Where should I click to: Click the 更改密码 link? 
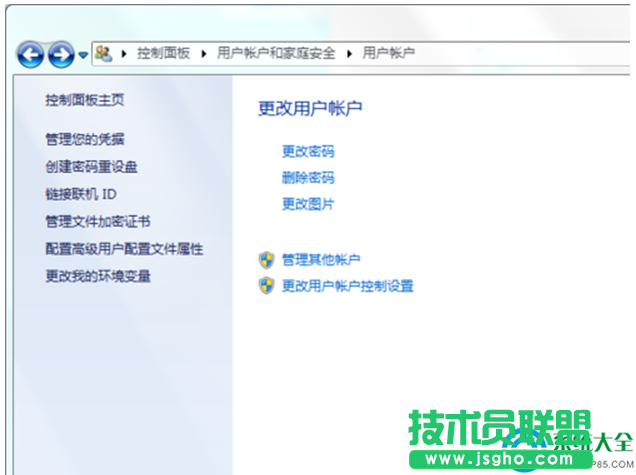tap(308, 152)
